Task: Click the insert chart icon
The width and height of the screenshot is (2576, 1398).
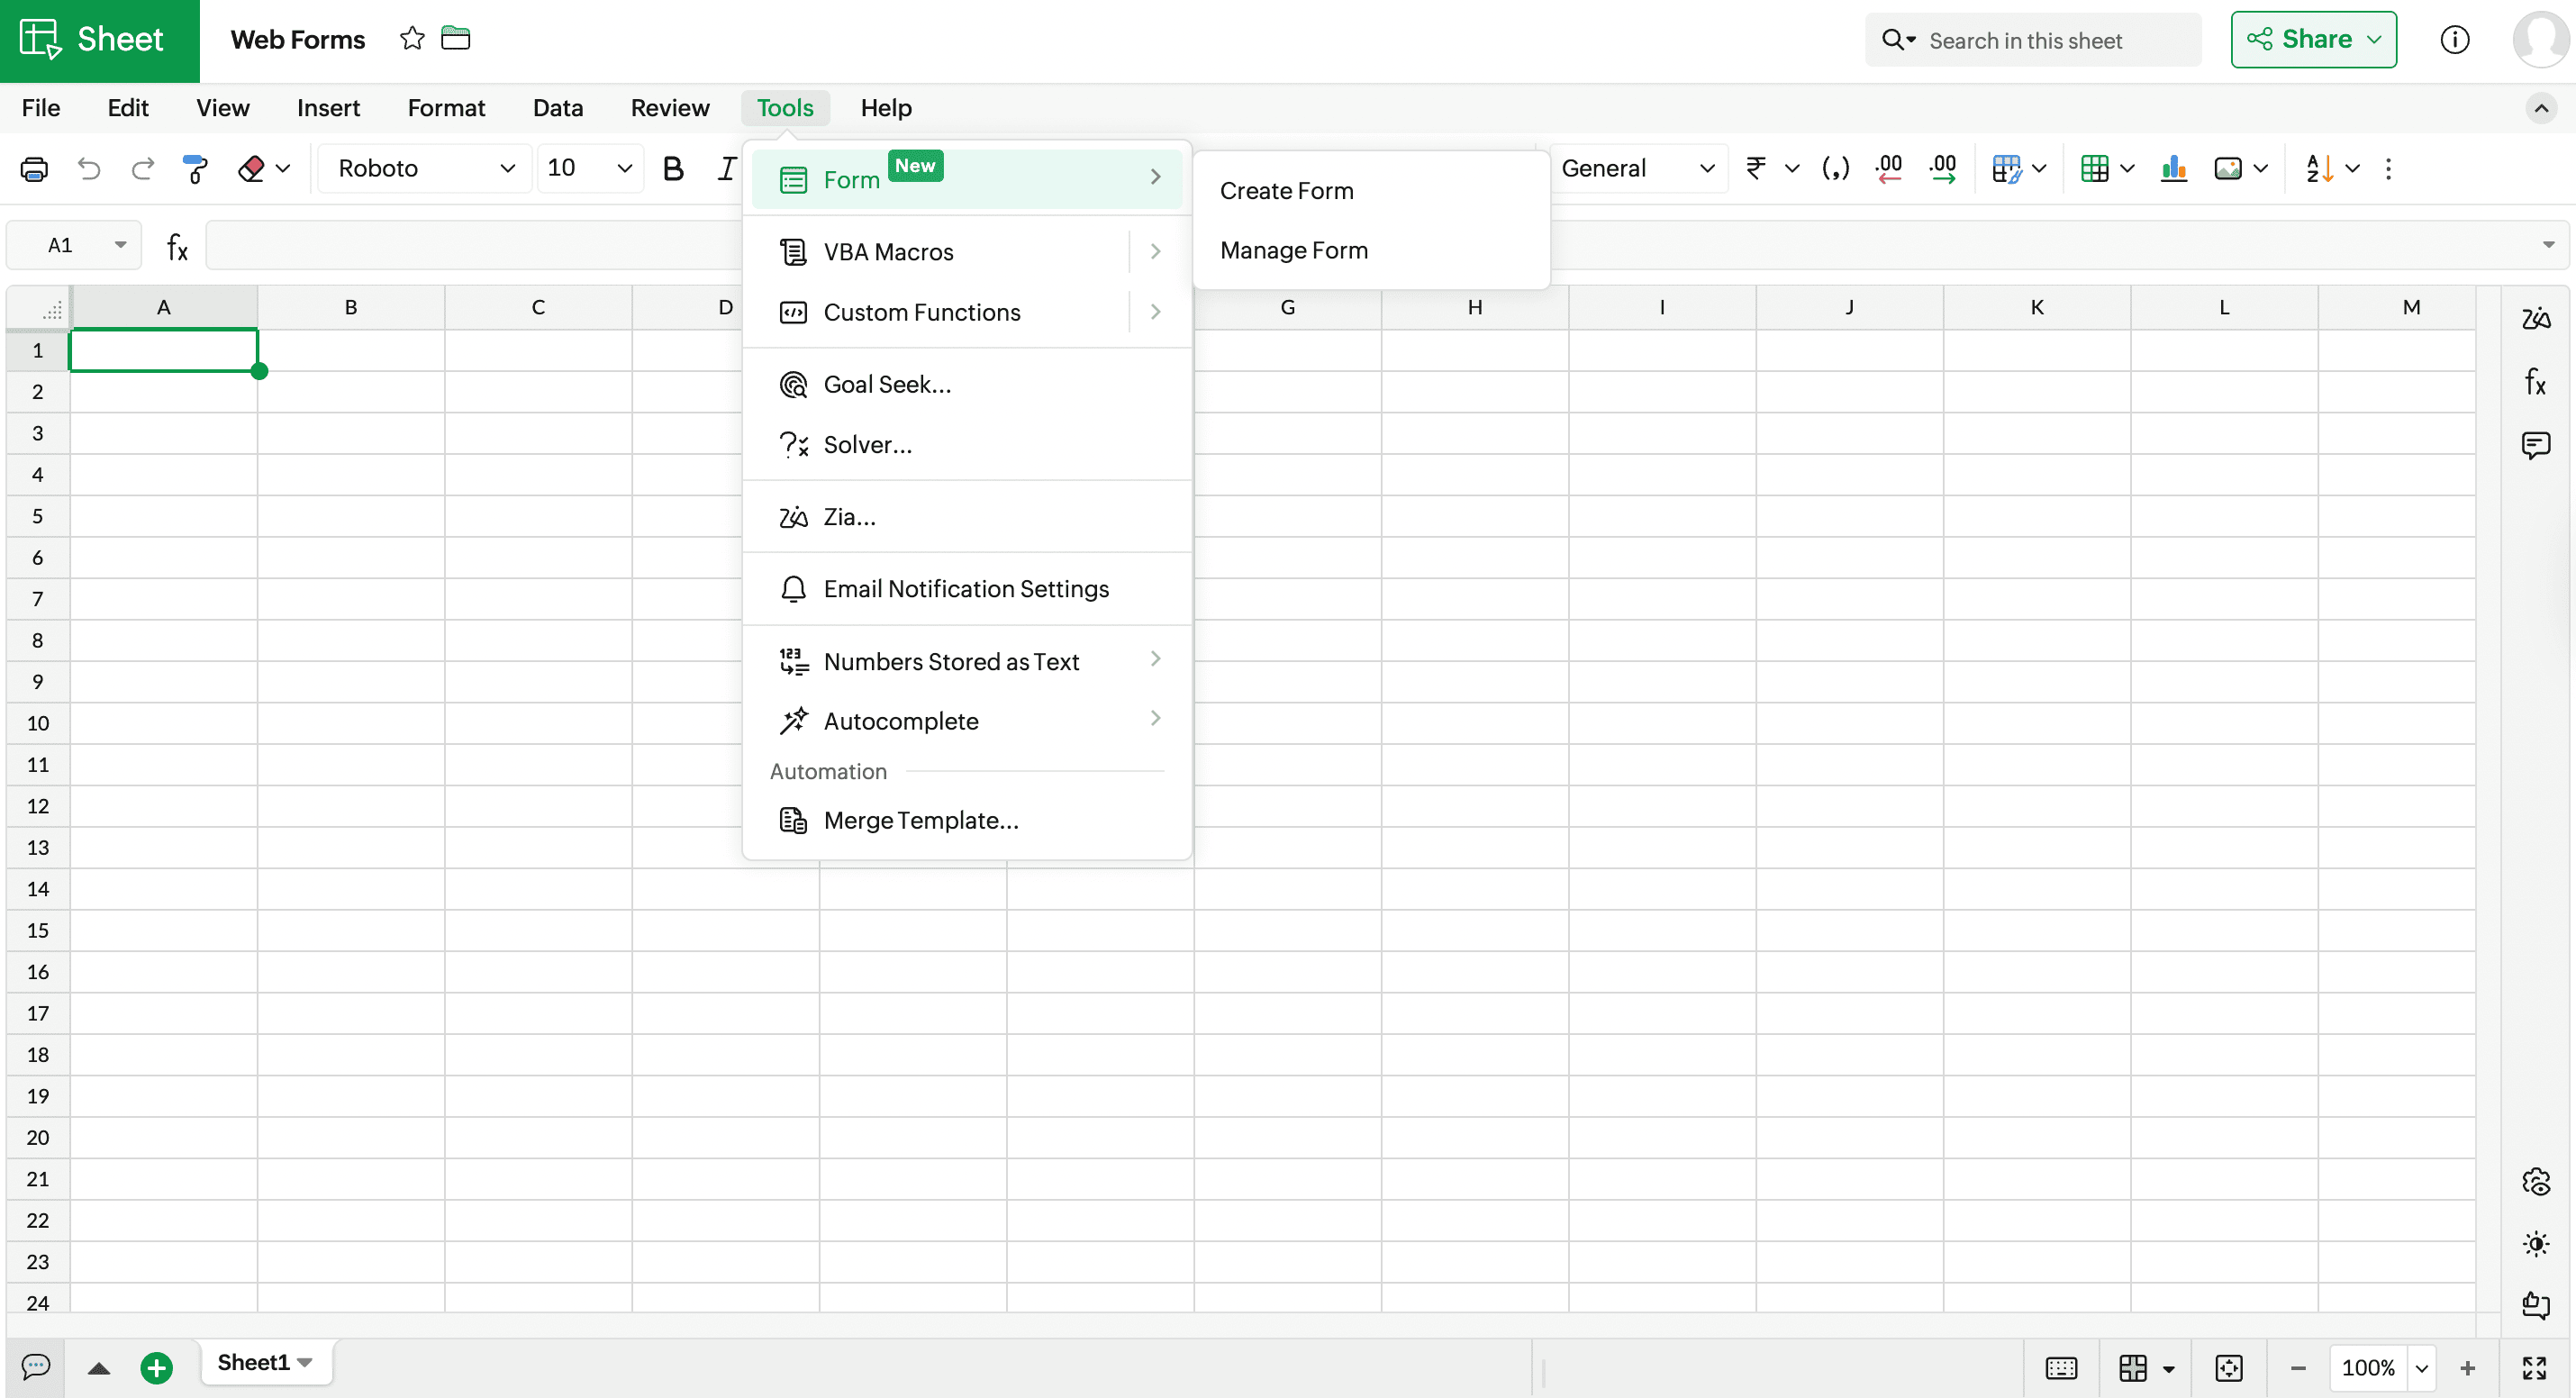Action: [2173, 169]
